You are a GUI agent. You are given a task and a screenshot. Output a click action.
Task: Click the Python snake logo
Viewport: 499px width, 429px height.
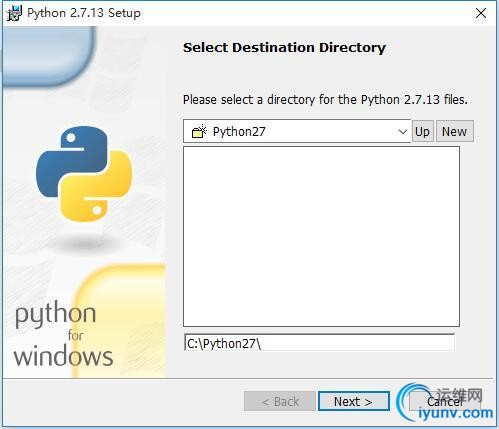click(x=84, y=174)
